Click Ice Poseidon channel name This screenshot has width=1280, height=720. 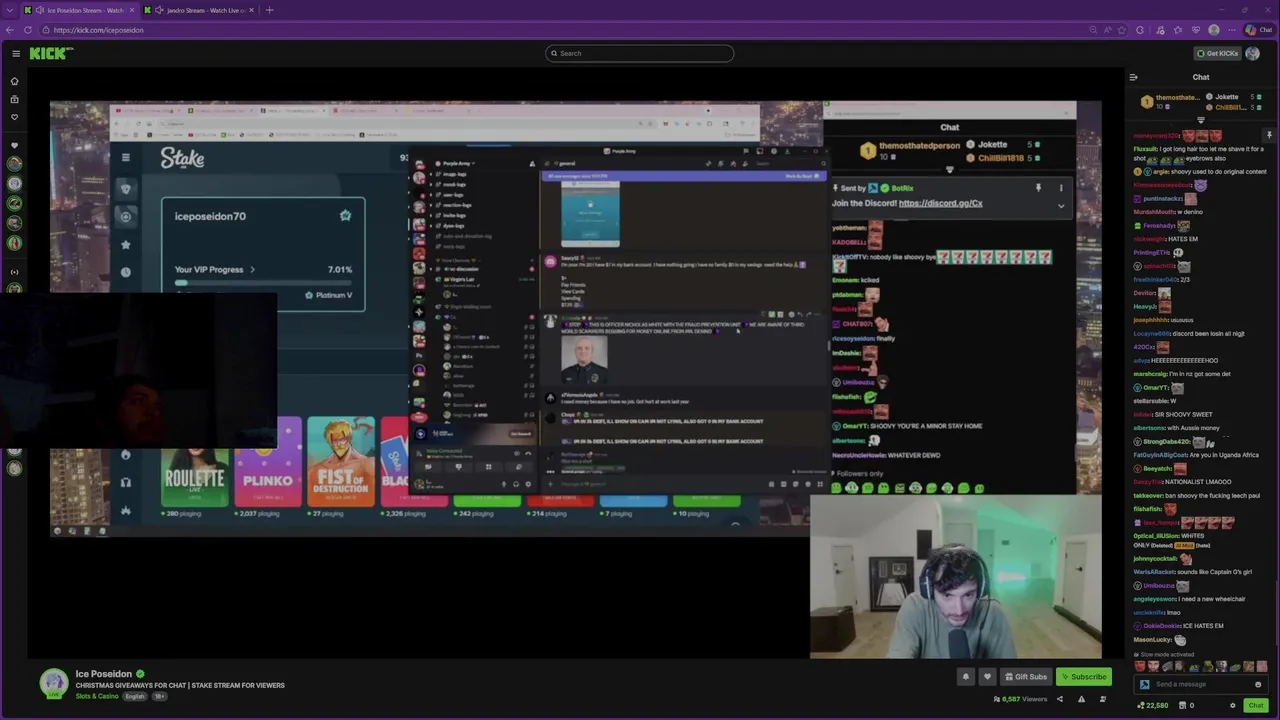tap(104, 674)
